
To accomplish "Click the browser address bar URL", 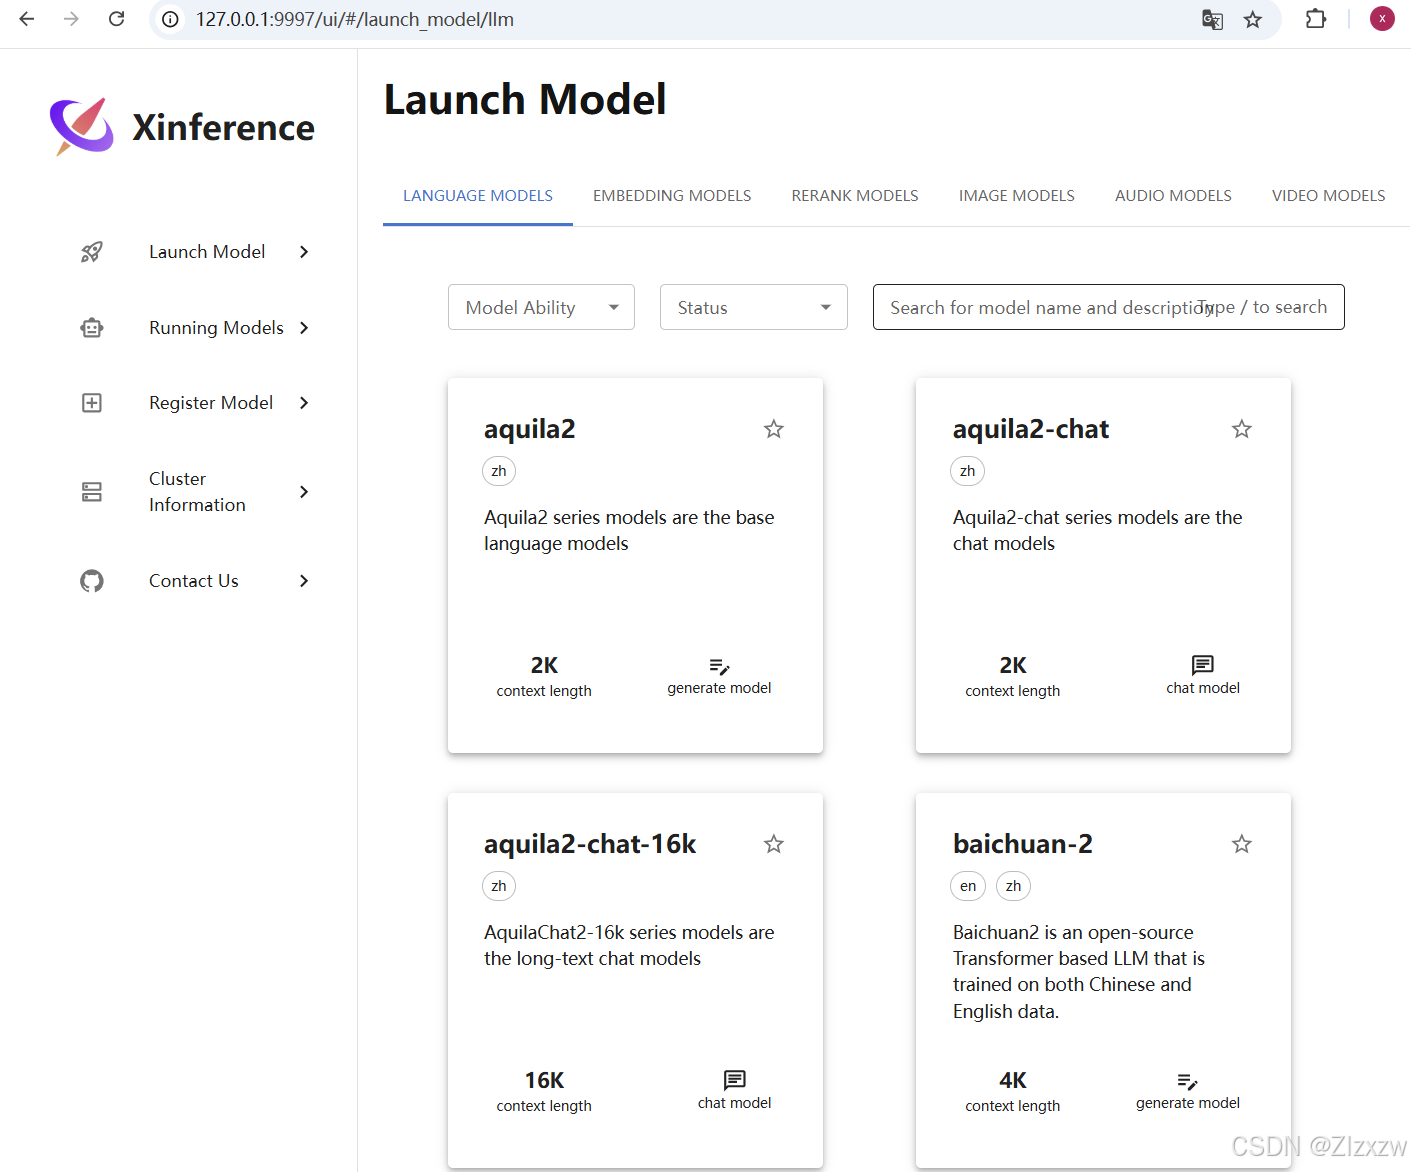I will click(x=355, y=19).
